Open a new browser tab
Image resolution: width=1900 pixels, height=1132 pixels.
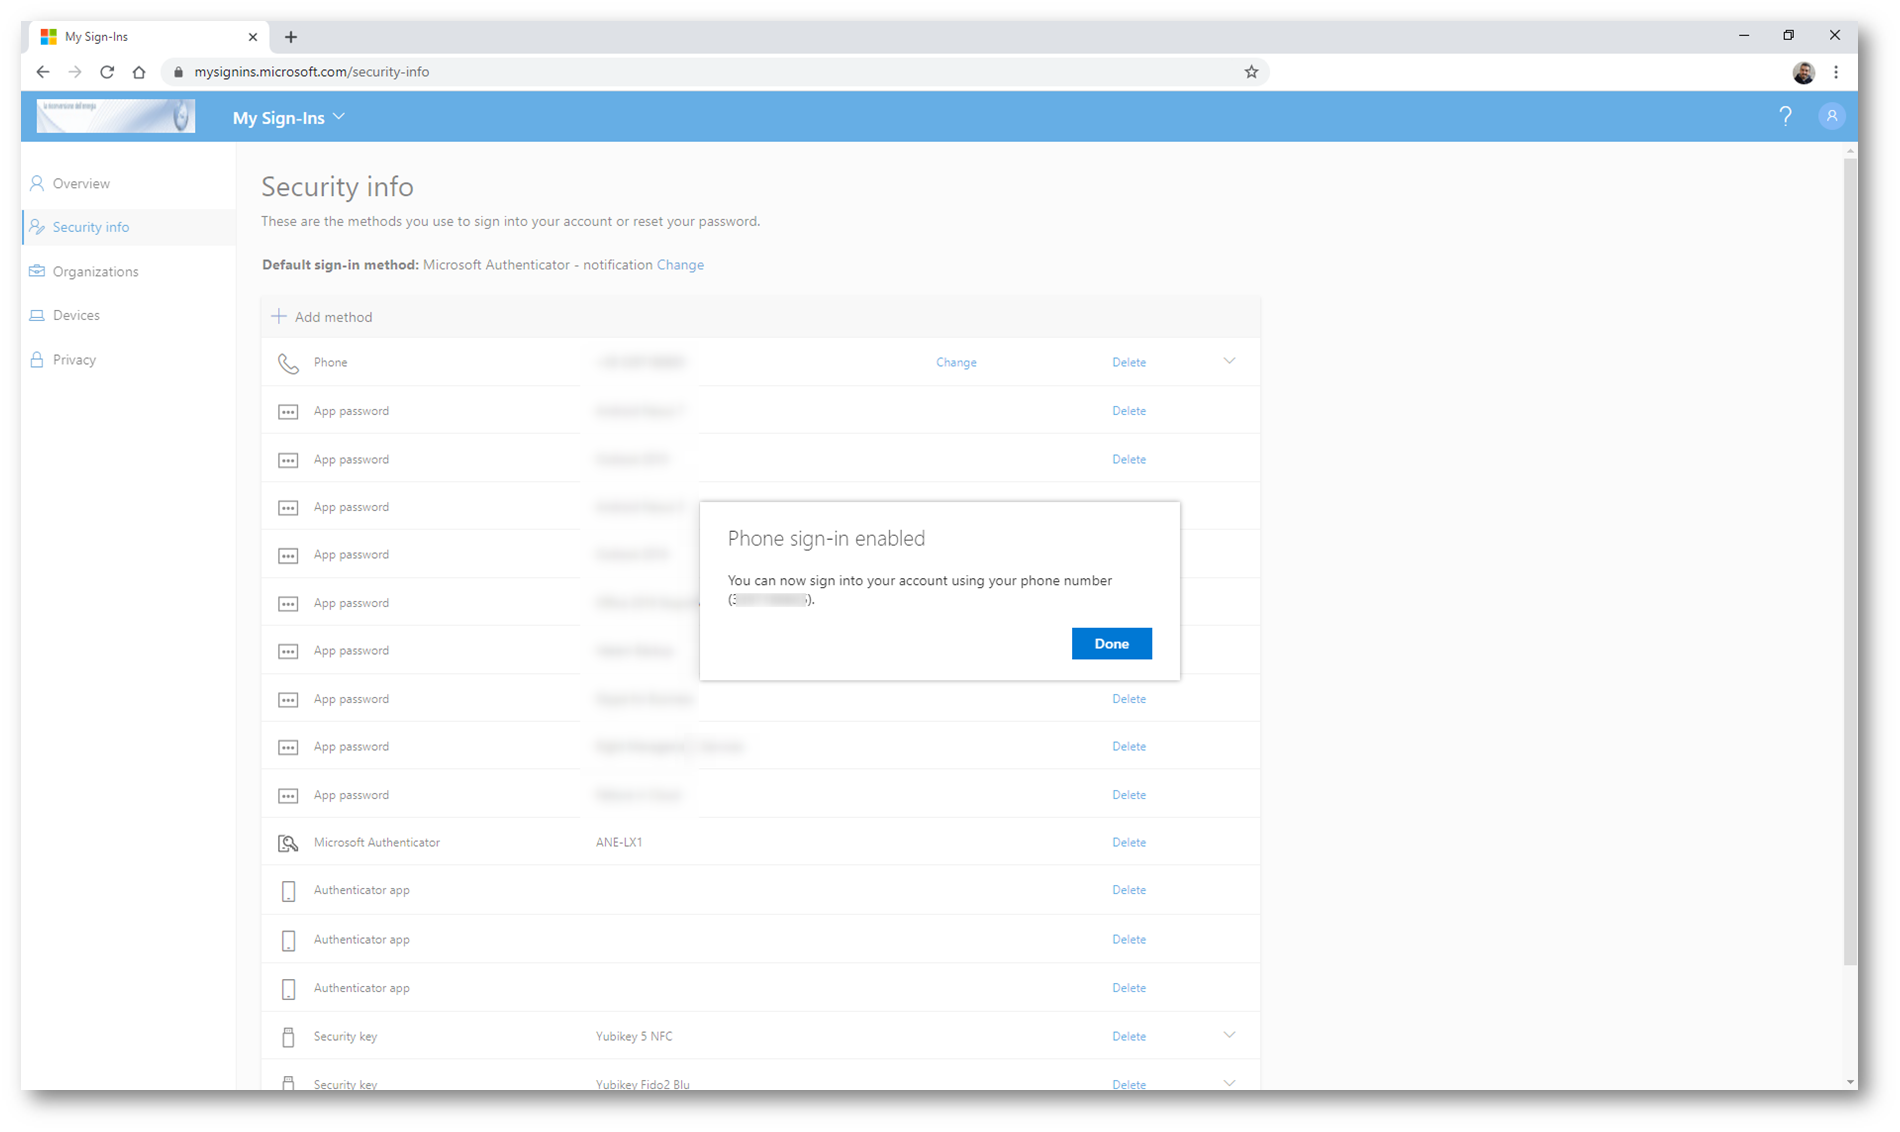291,37
